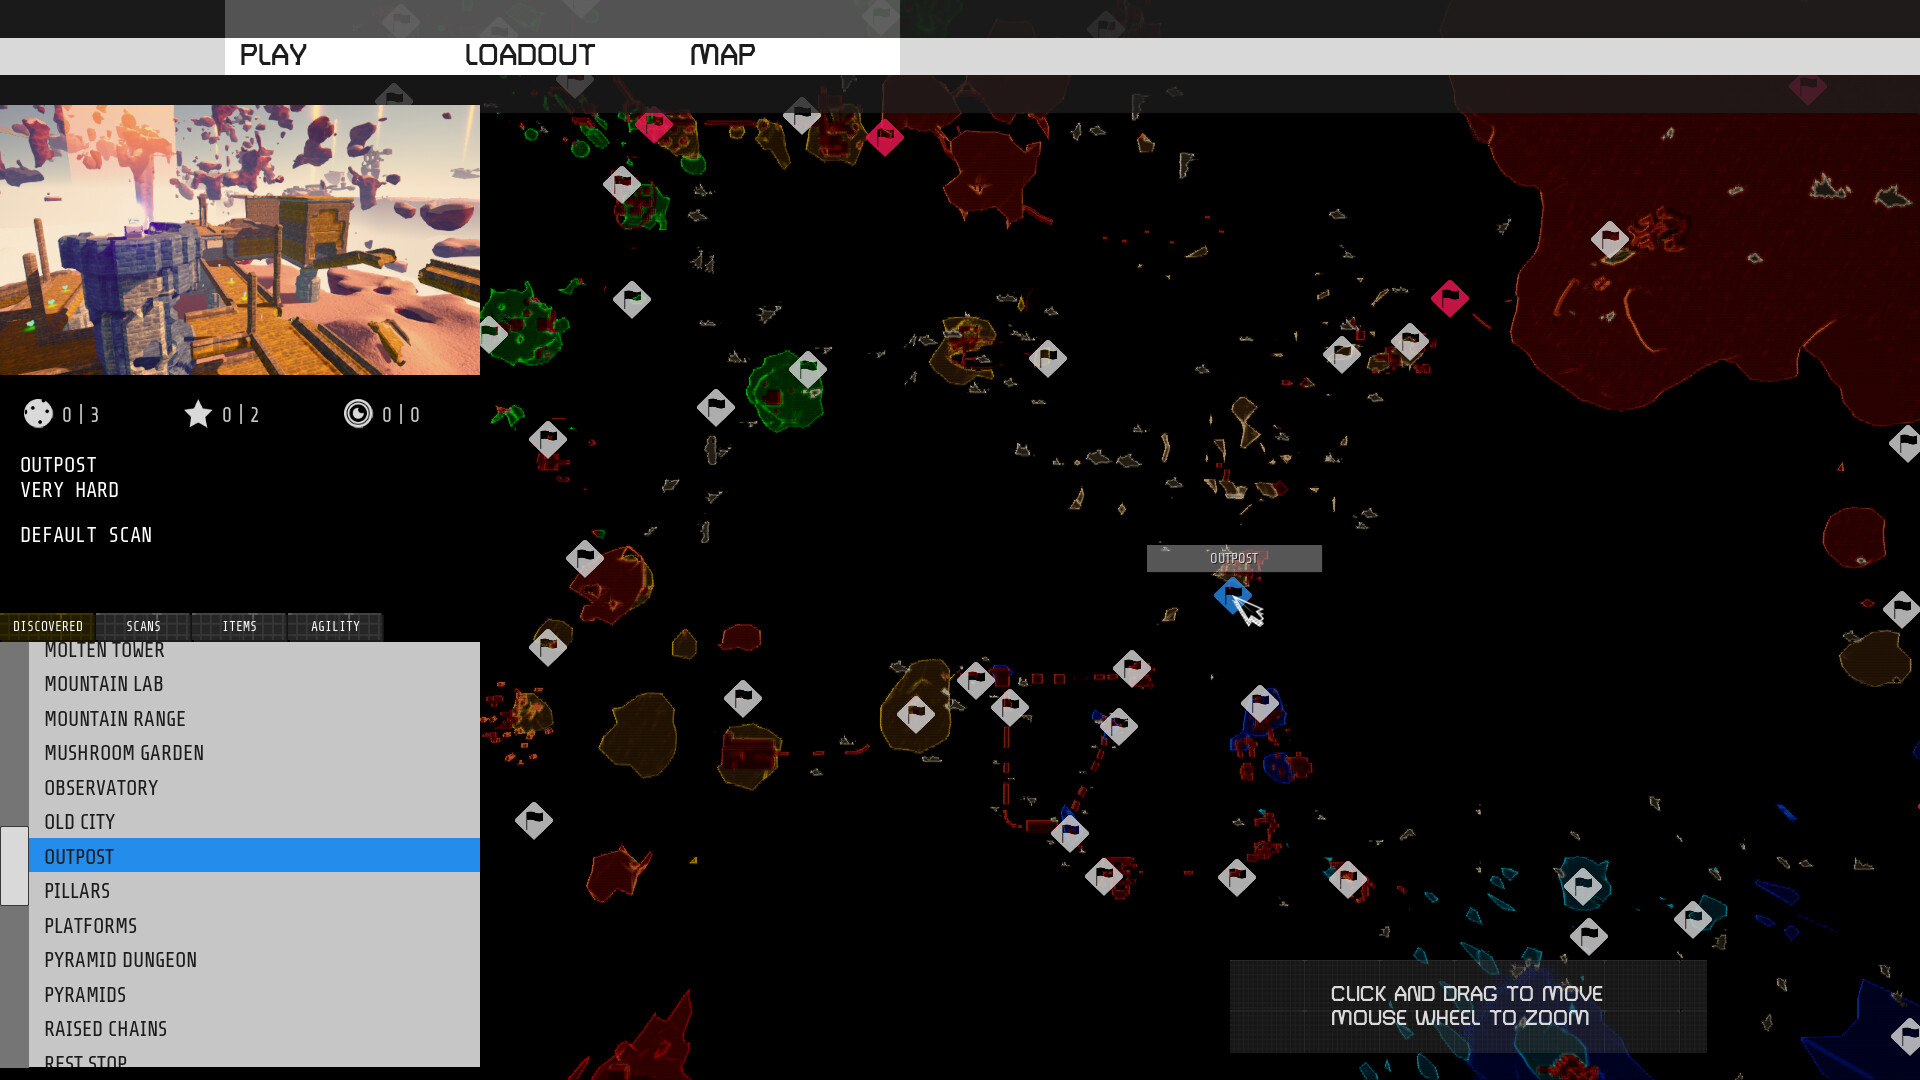The width and height of the screenshot is (1920, 1080).
Task: Click the DISCOVERED filter tab
Action: (x=47, y=625)
